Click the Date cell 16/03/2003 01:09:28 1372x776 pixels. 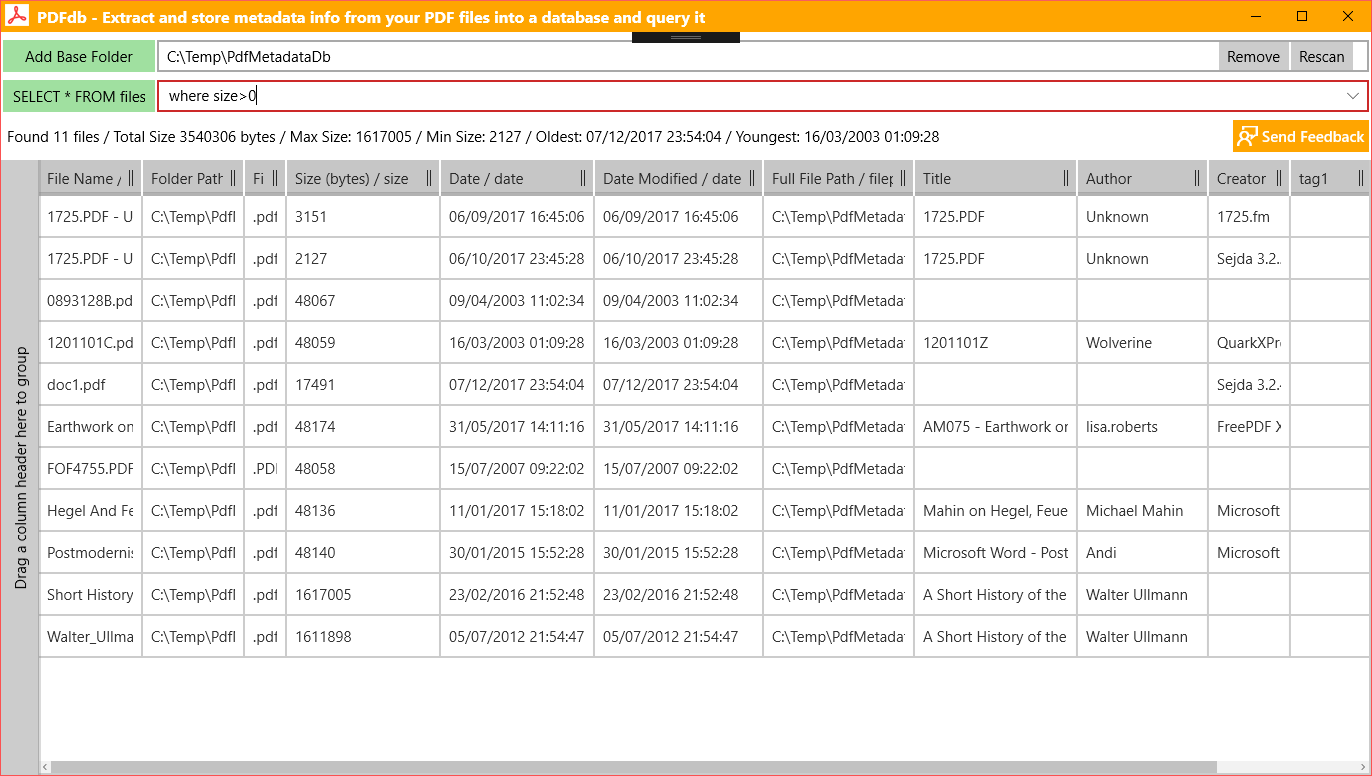tap(517, 343)
